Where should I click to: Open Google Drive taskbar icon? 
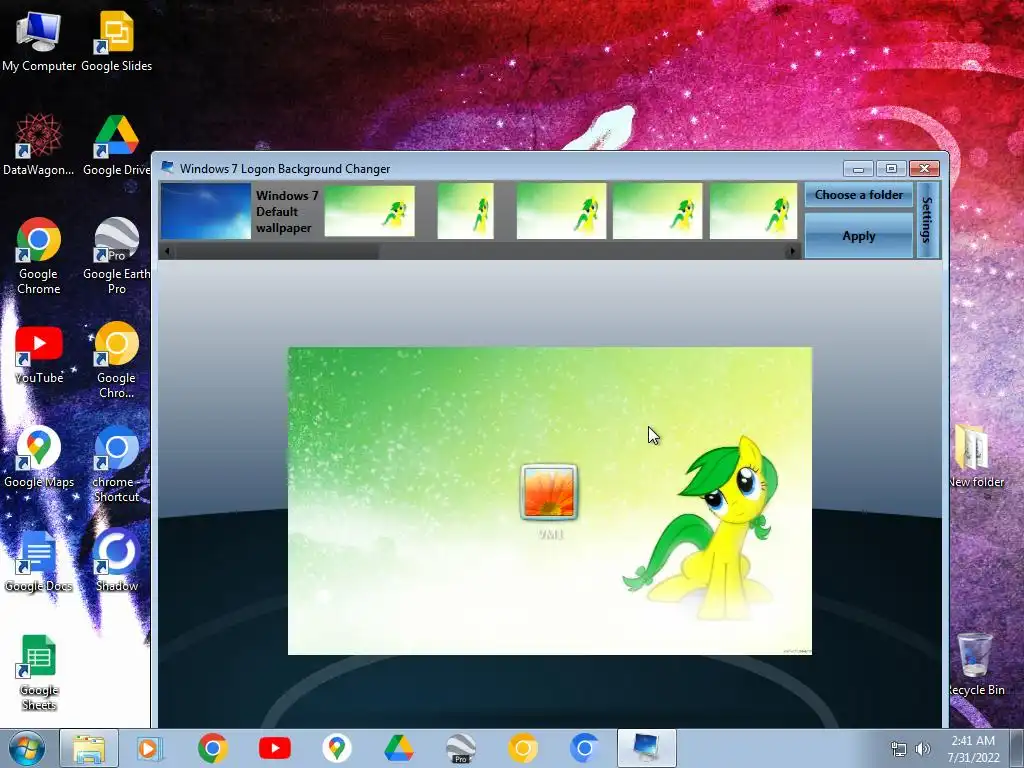[x=398, y=748]
